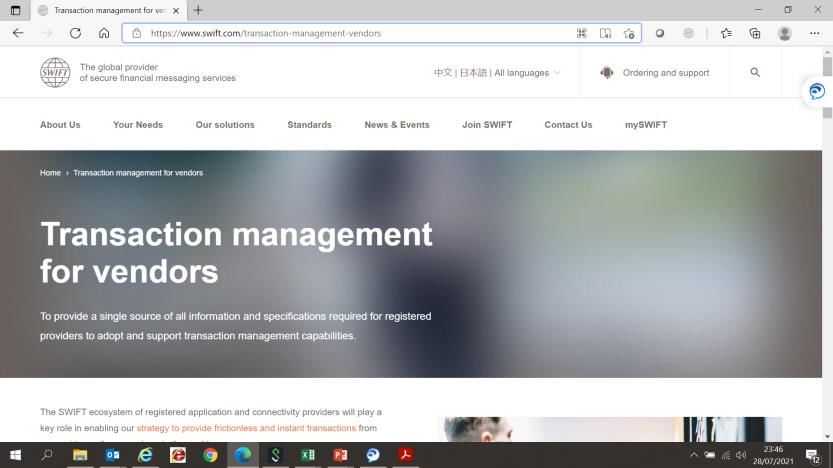
Task: Open the Ordering and support link
Action: click(x=666, y=73)
